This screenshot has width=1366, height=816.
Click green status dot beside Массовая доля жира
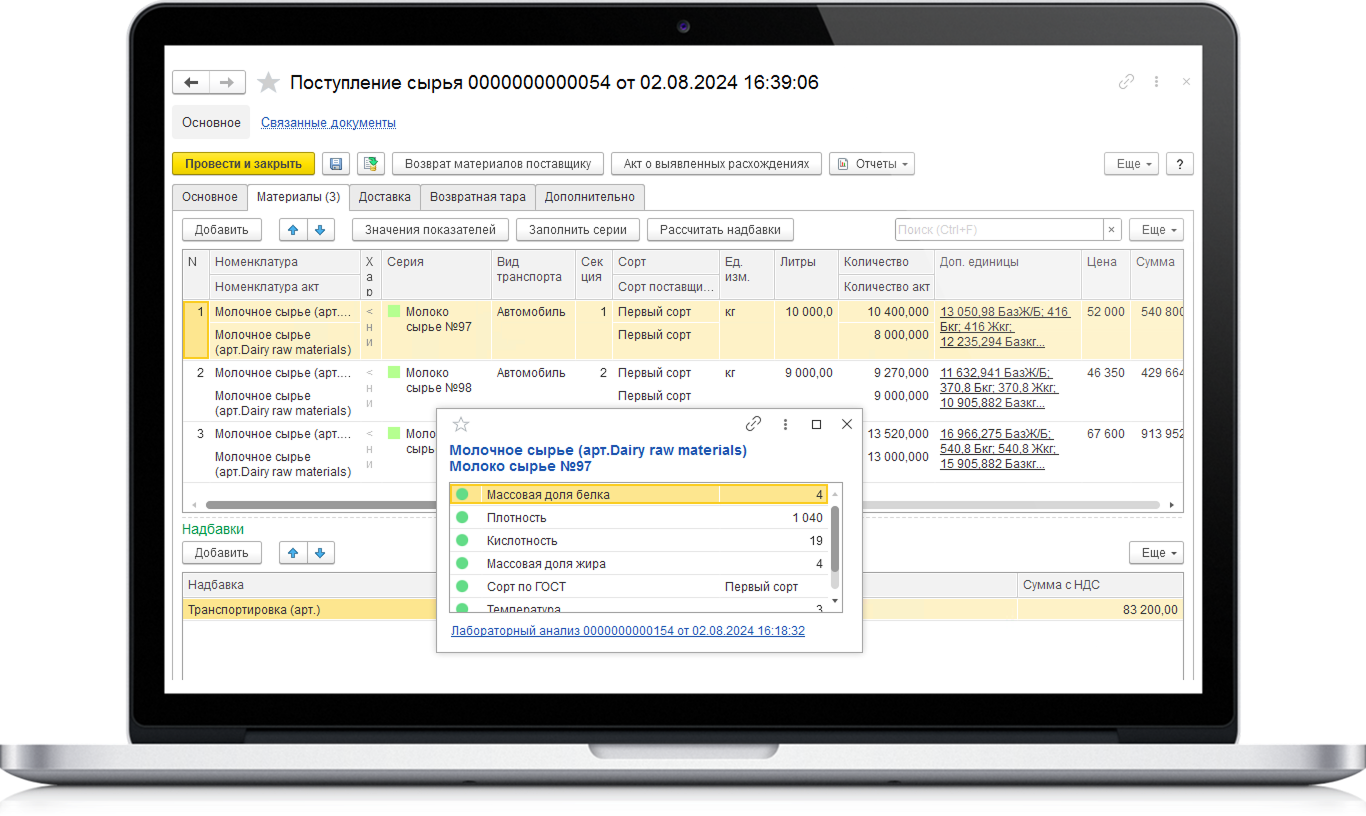[462, 564]
